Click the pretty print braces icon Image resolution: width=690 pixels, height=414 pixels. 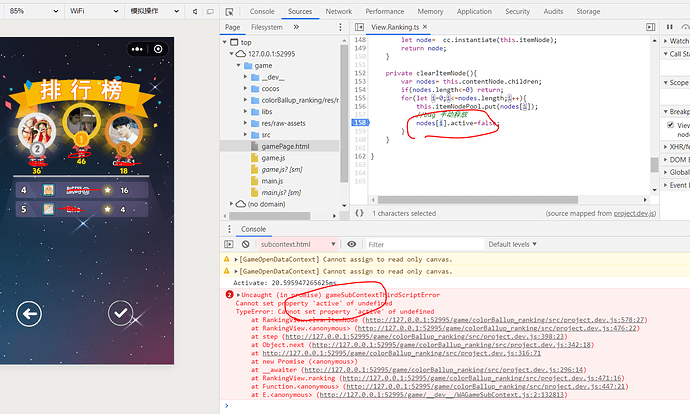360,213
